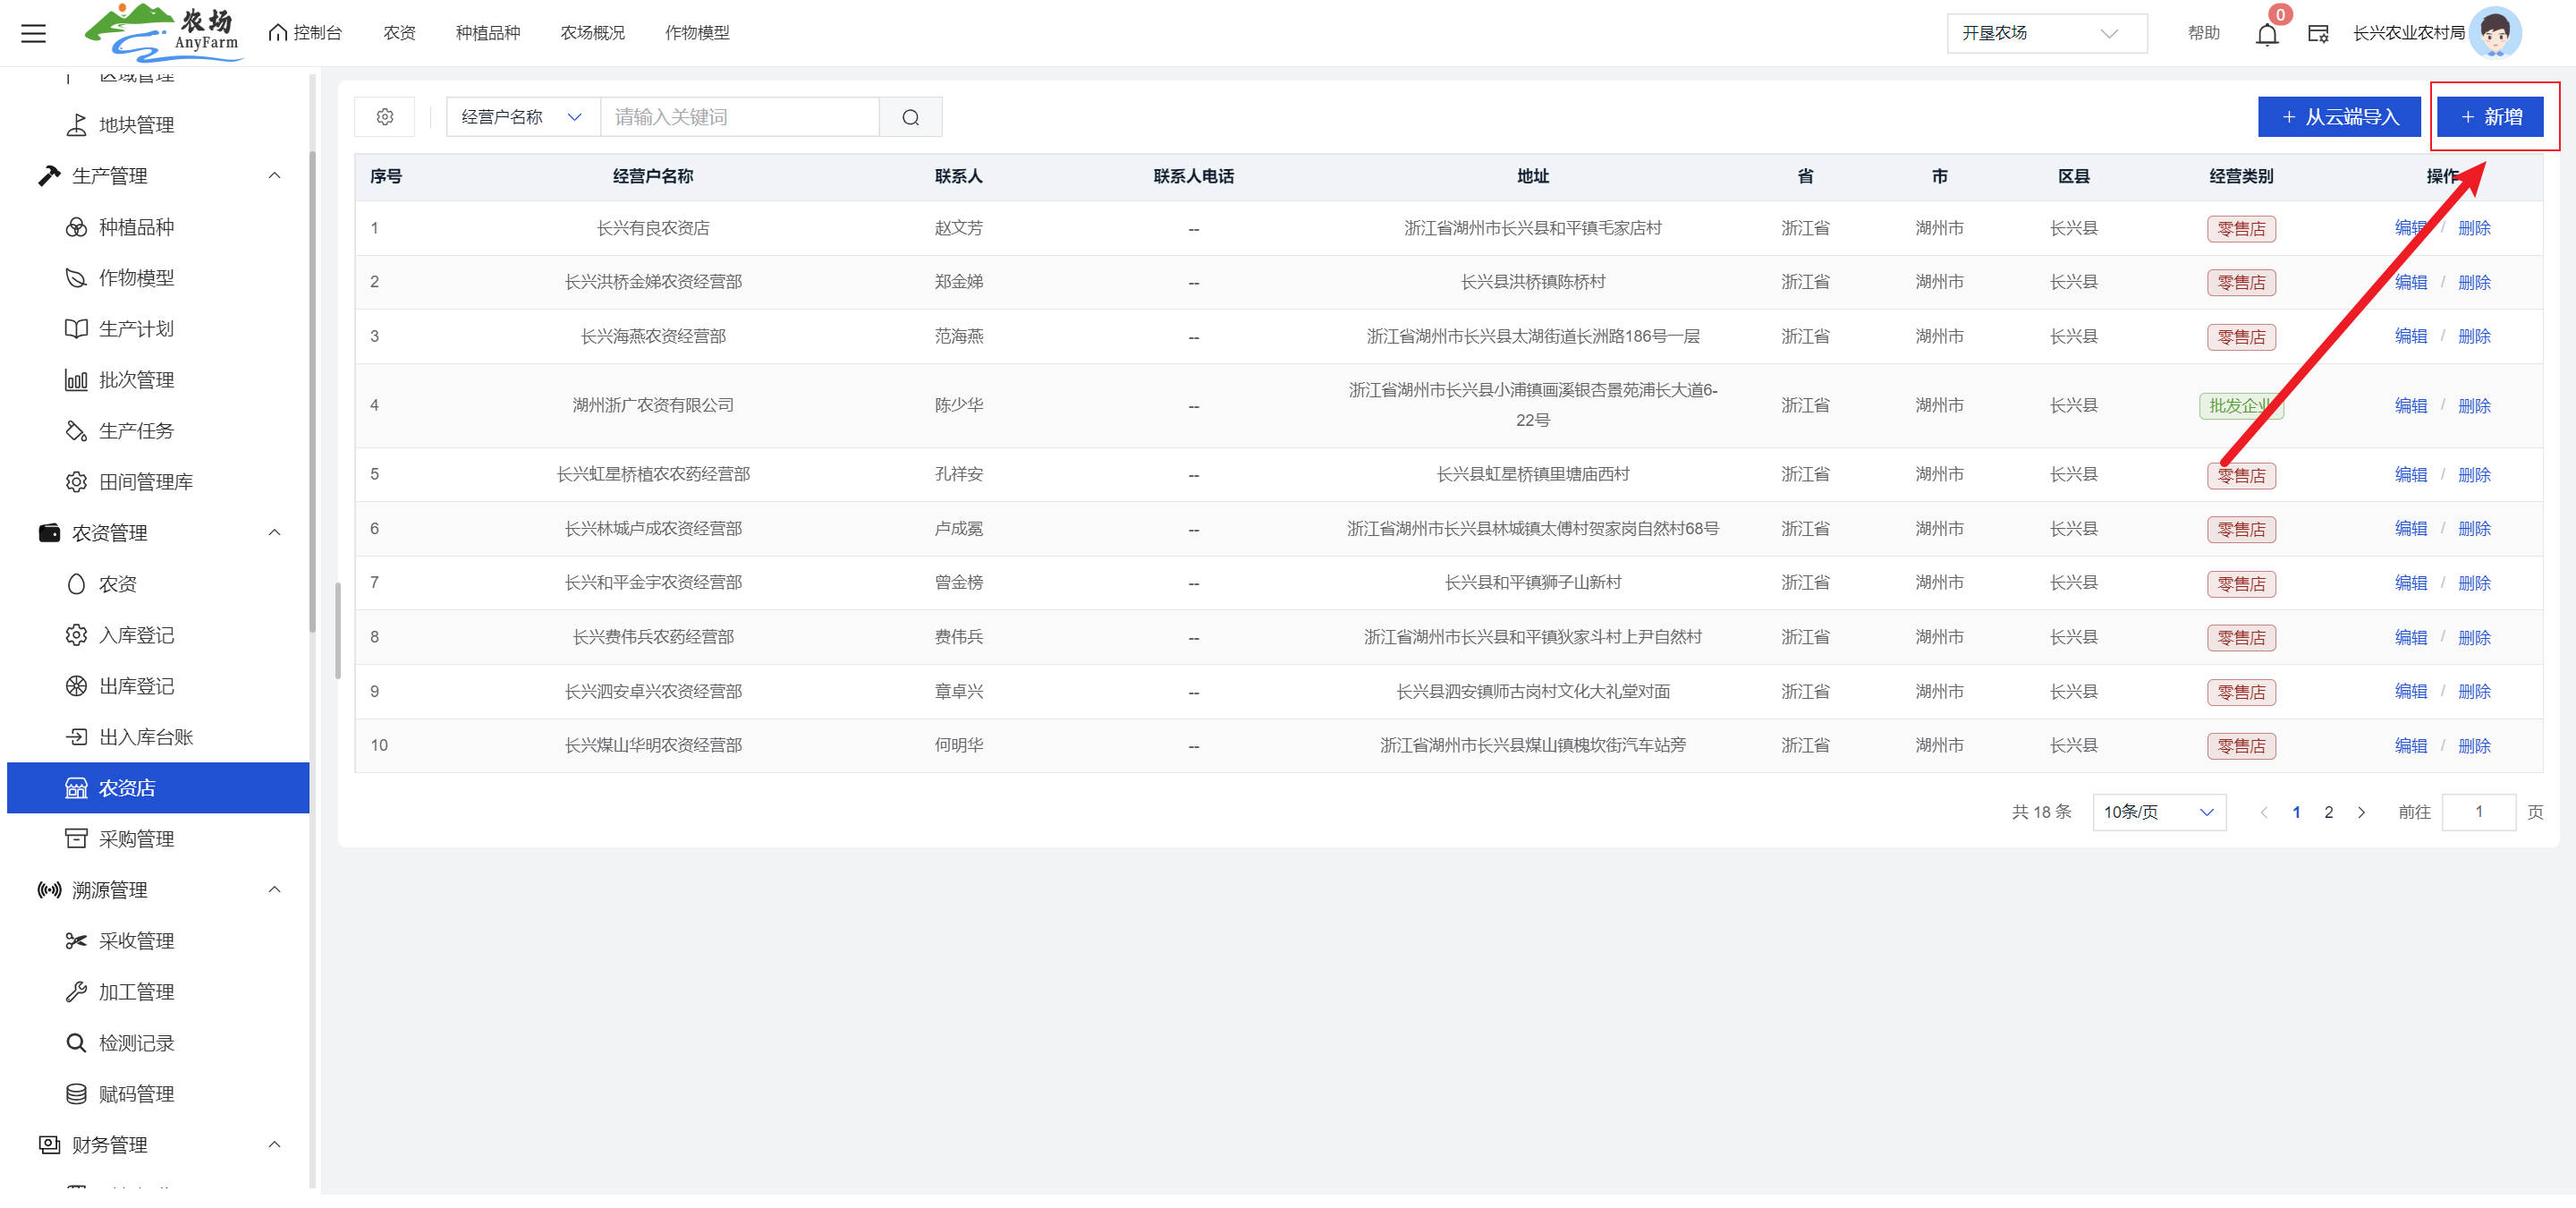Click the hamburger menu icon

[x=33, y=33]
